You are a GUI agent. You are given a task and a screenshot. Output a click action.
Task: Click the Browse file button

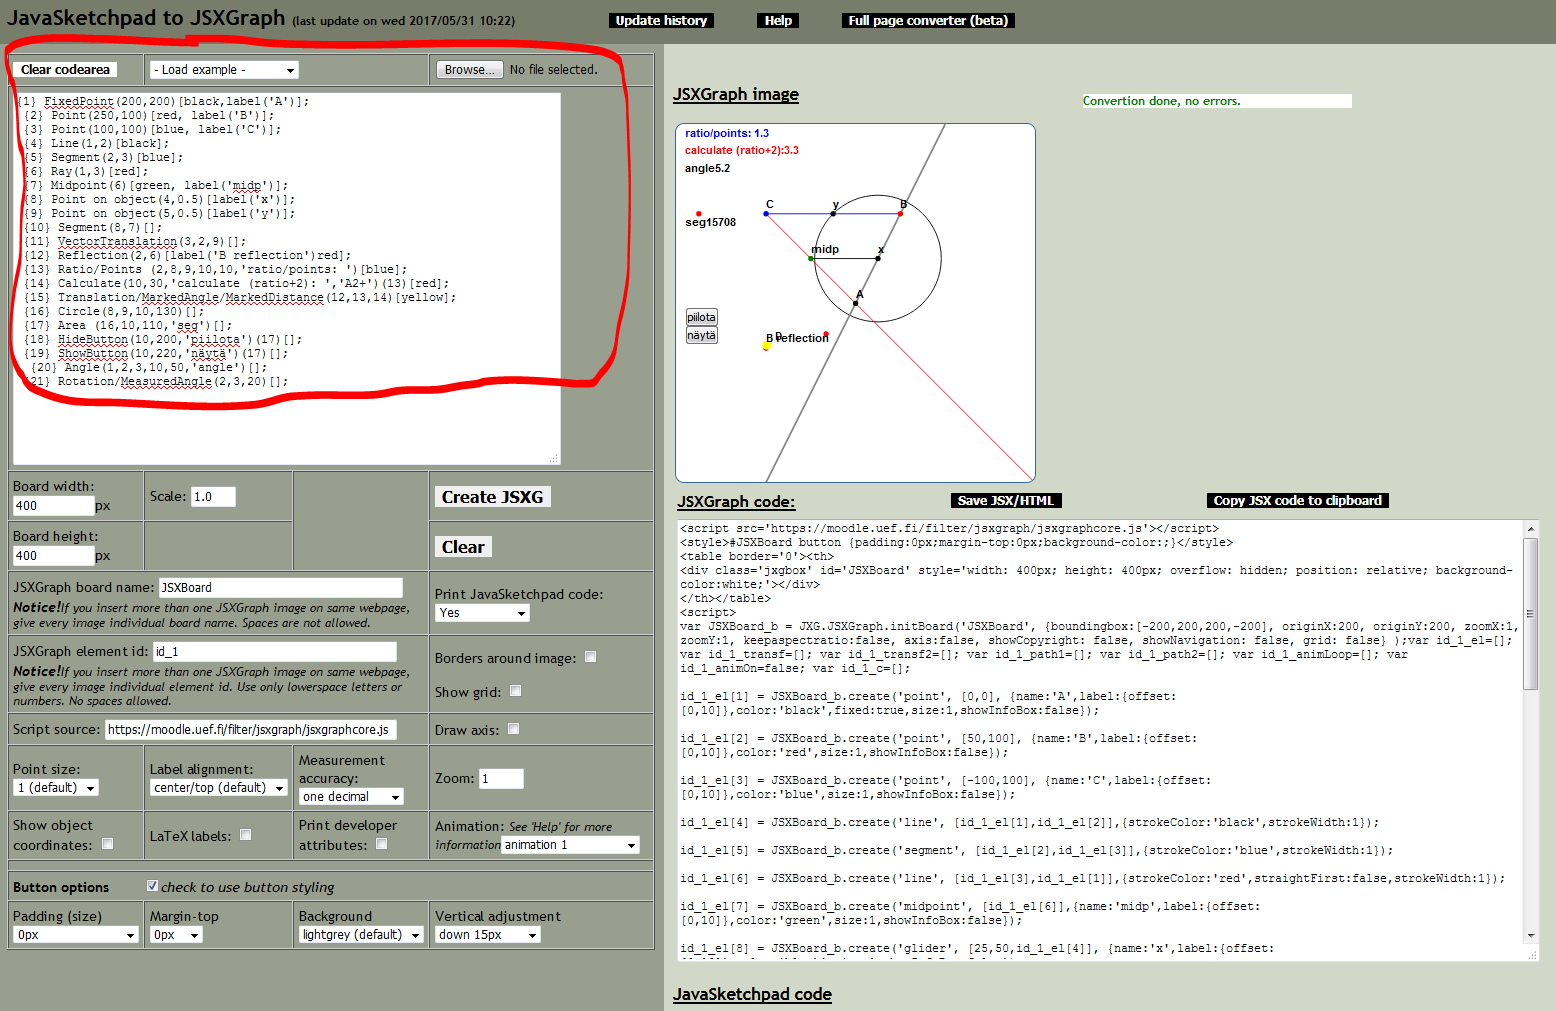click(x=469, y=70)
